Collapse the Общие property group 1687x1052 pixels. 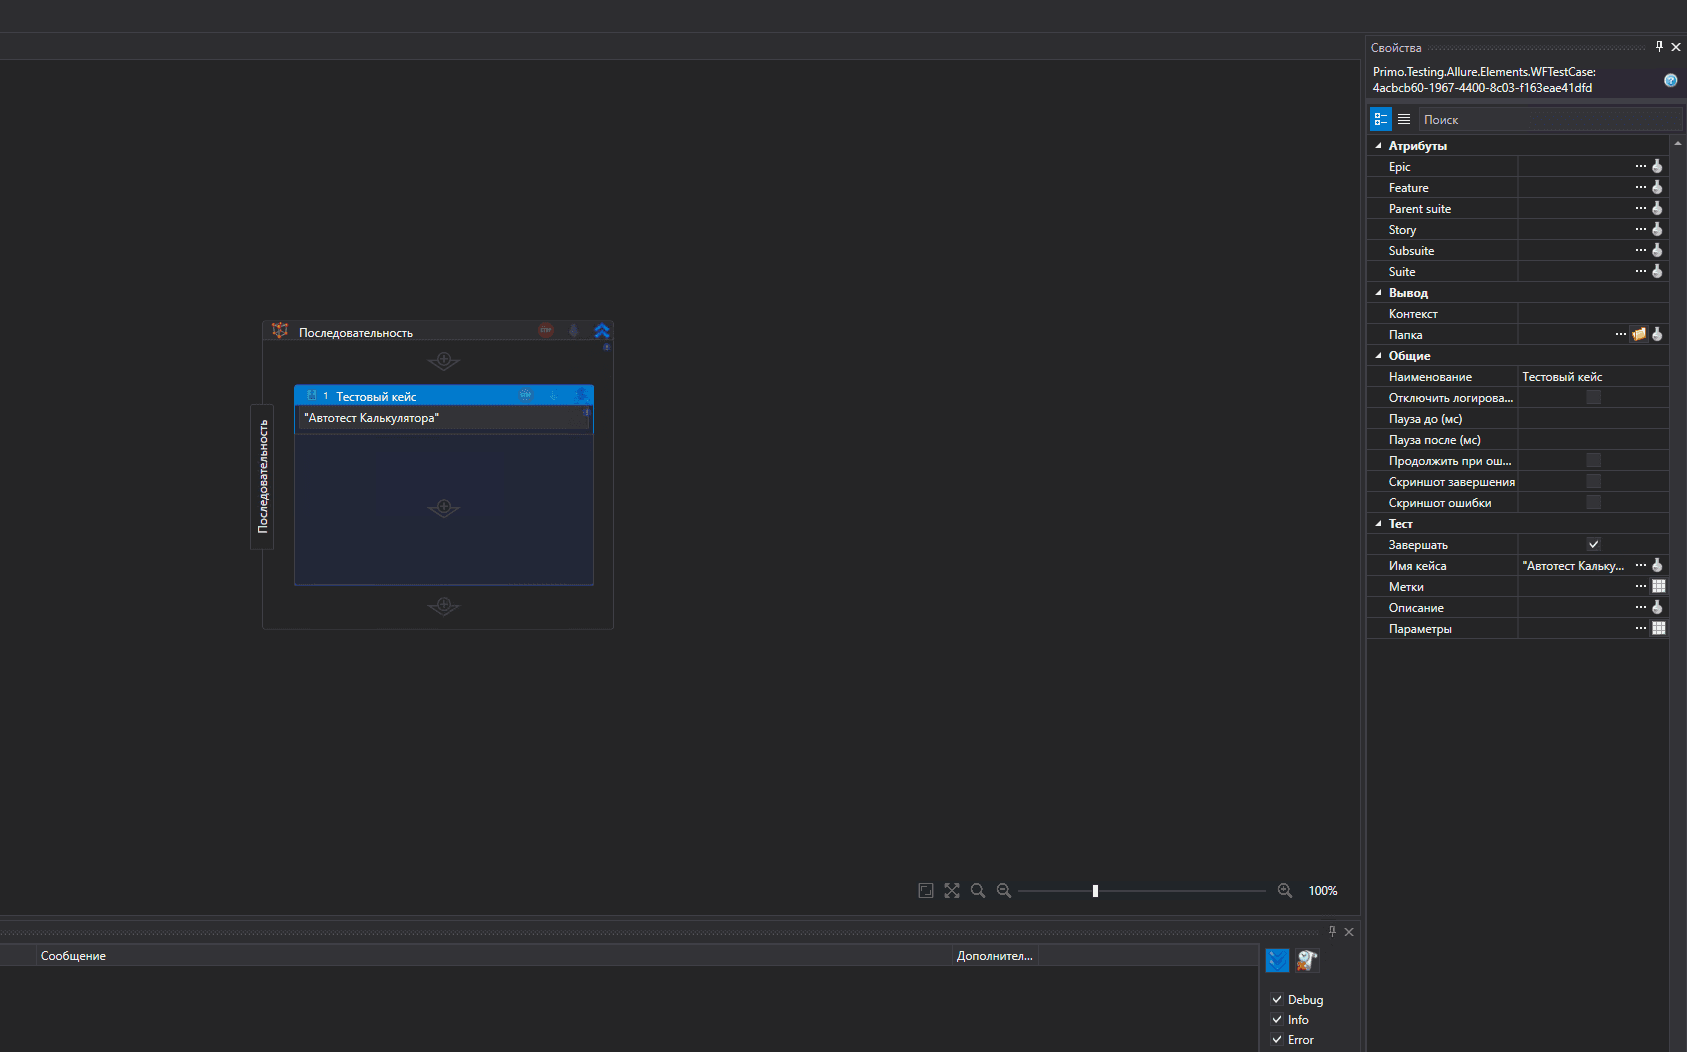coord(1379,356)
